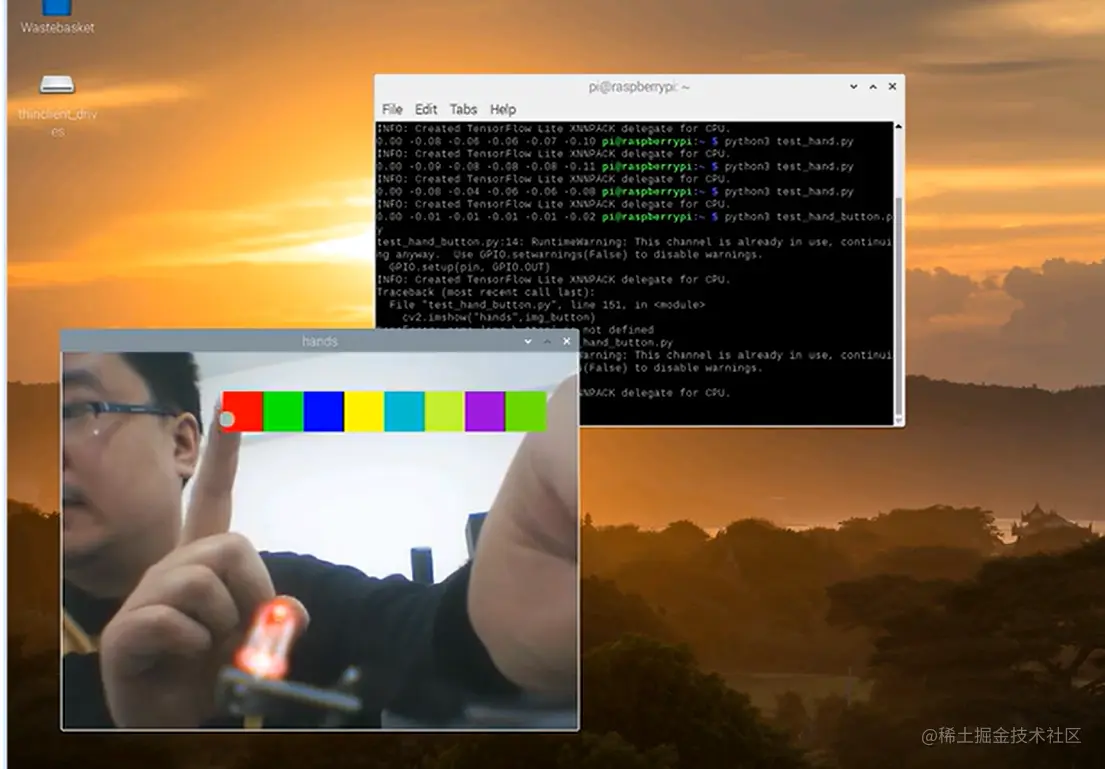Click 'GPIO.setup(pin, GPIO.OUT)' line
1105x769 pixels.
click(x=469, y=267)
